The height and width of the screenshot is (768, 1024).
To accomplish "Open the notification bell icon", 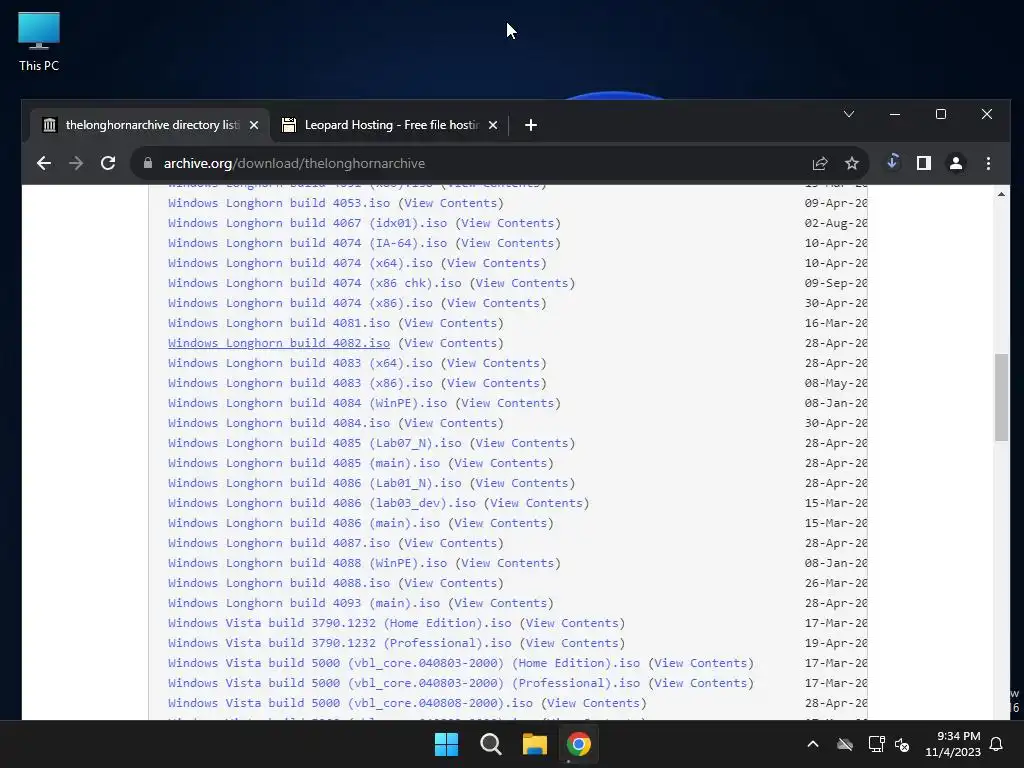I will 997,744.
